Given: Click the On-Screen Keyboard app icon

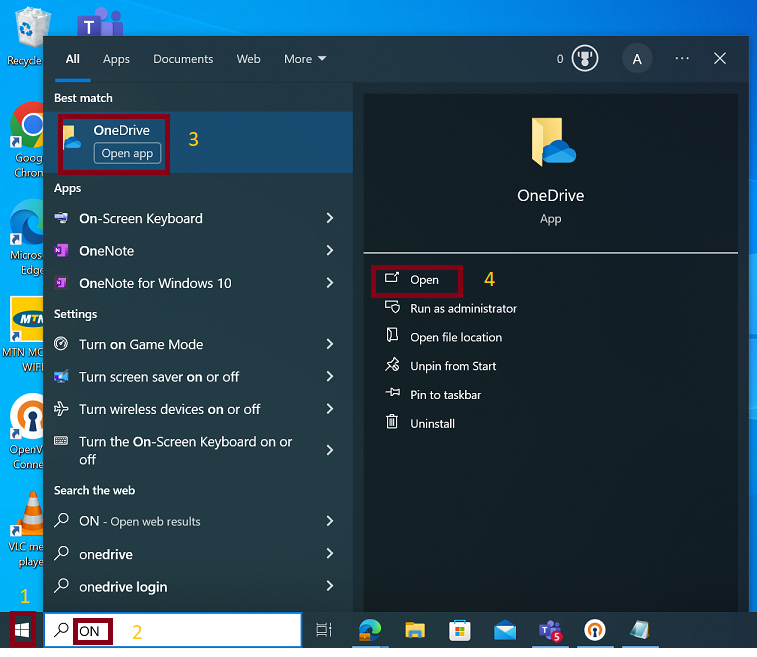Looking at the screenshot, I should 61,218.
